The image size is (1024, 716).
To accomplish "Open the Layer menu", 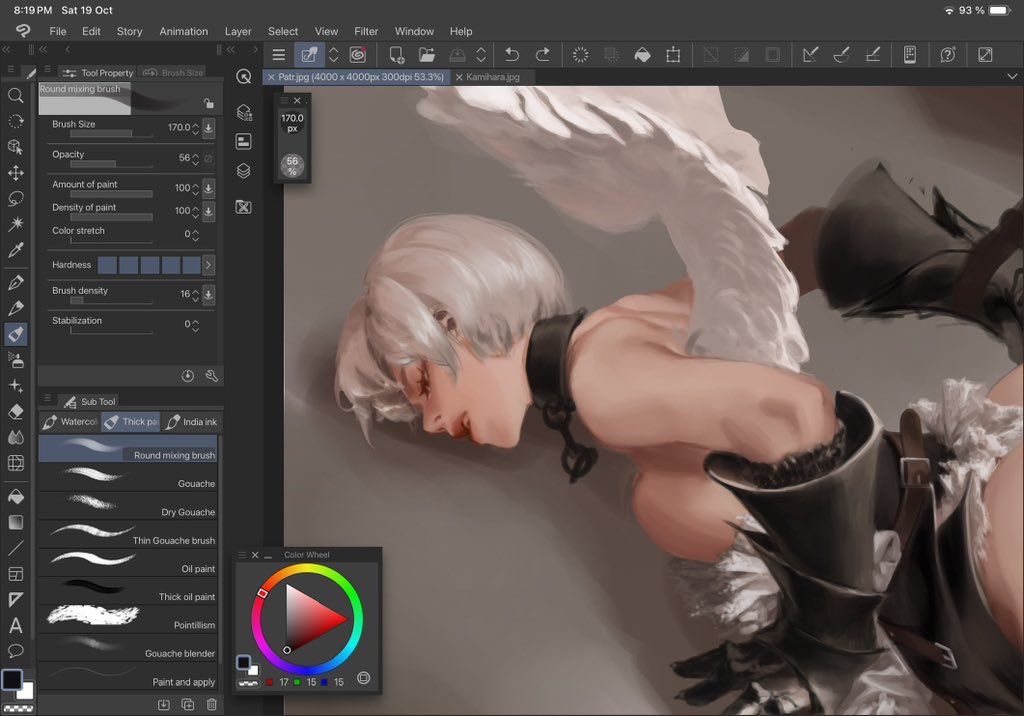I will click(238, 31).
